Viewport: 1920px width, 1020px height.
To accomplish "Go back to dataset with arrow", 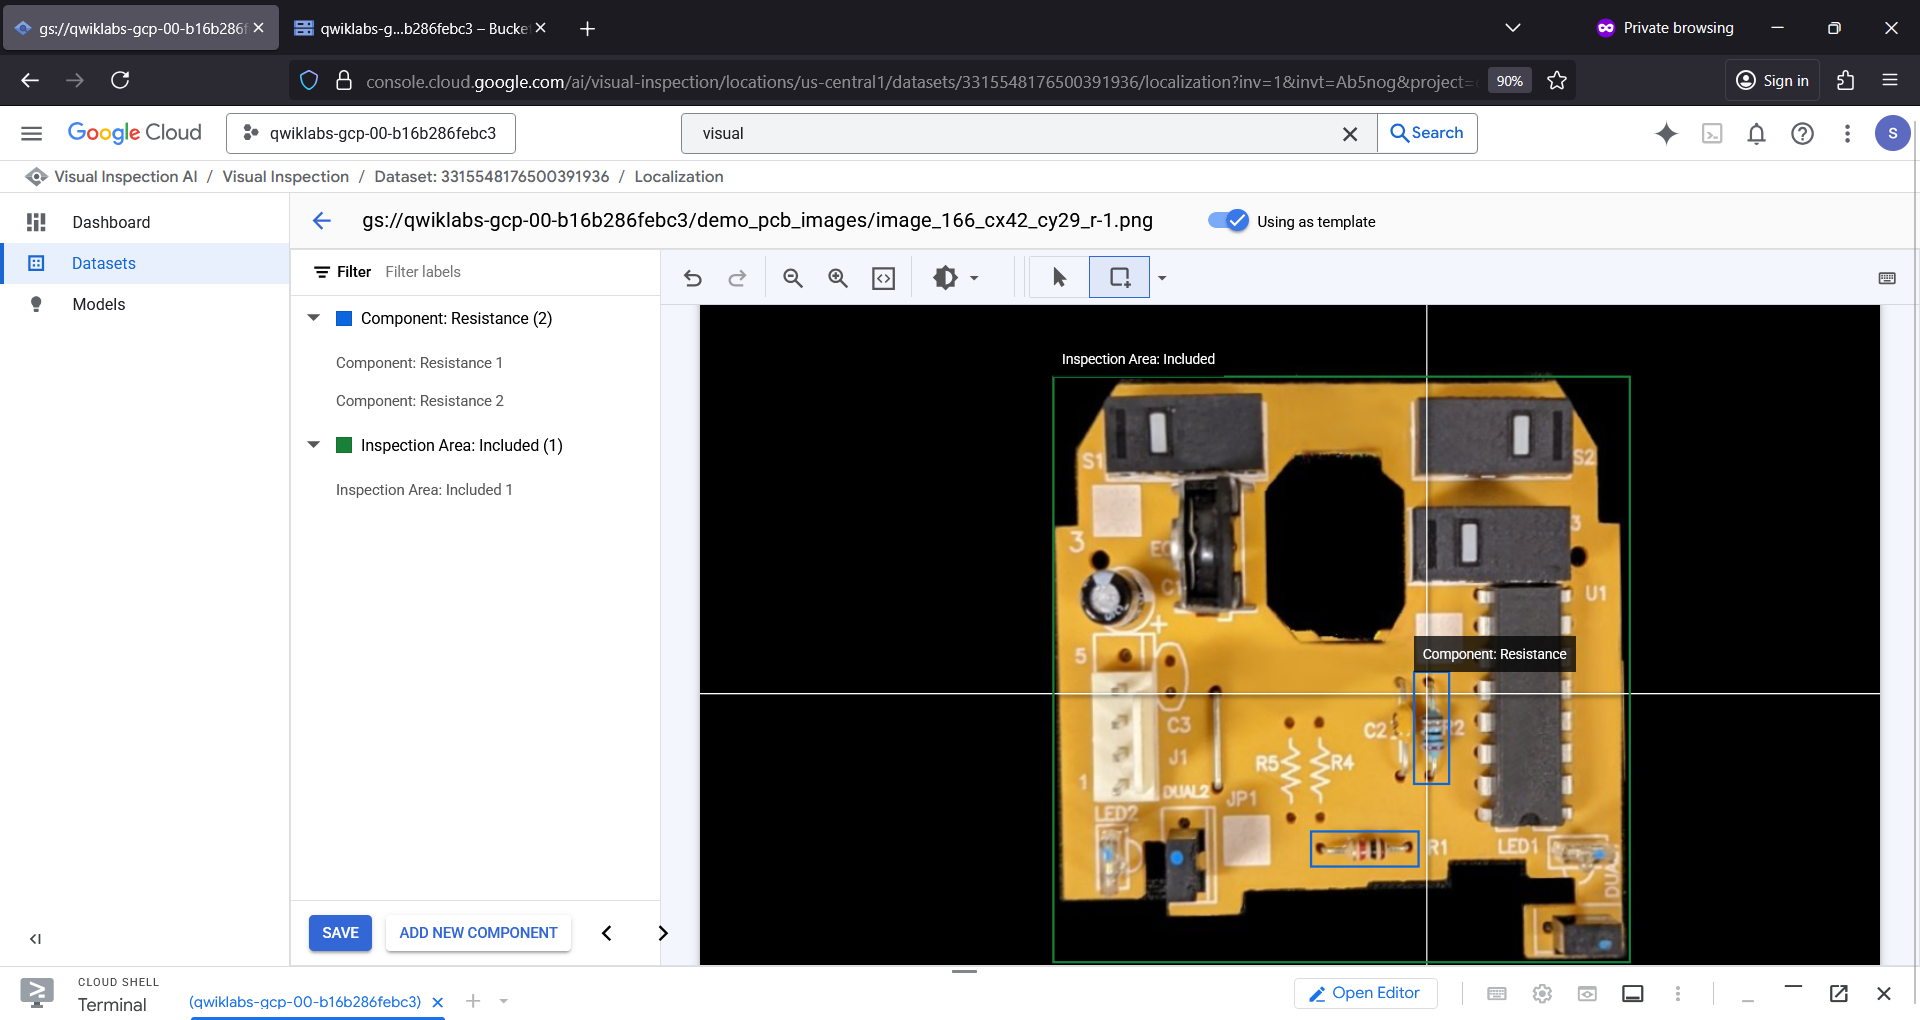I will pos(321,221).
